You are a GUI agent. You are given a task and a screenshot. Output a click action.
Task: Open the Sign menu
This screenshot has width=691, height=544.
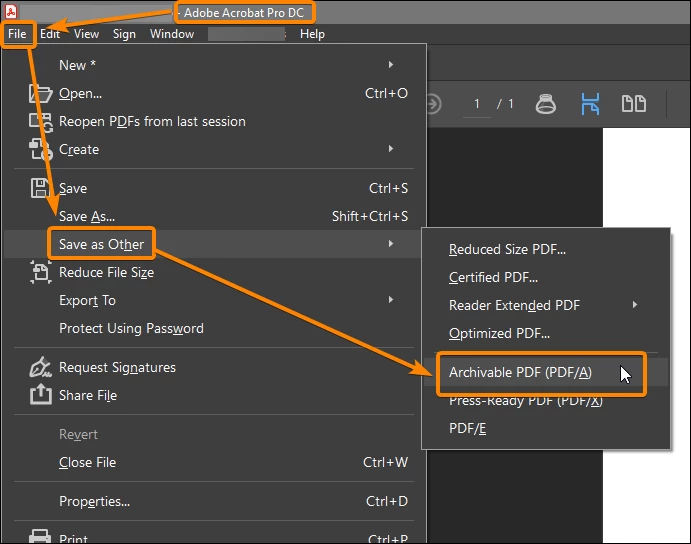(x=124, y=34)
